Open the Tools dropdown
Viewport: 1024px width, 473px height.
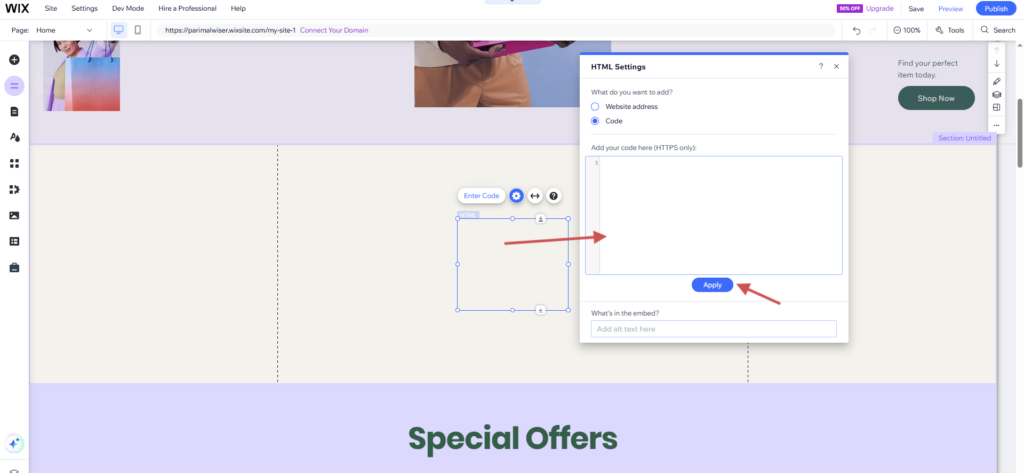tap(950, 30)
